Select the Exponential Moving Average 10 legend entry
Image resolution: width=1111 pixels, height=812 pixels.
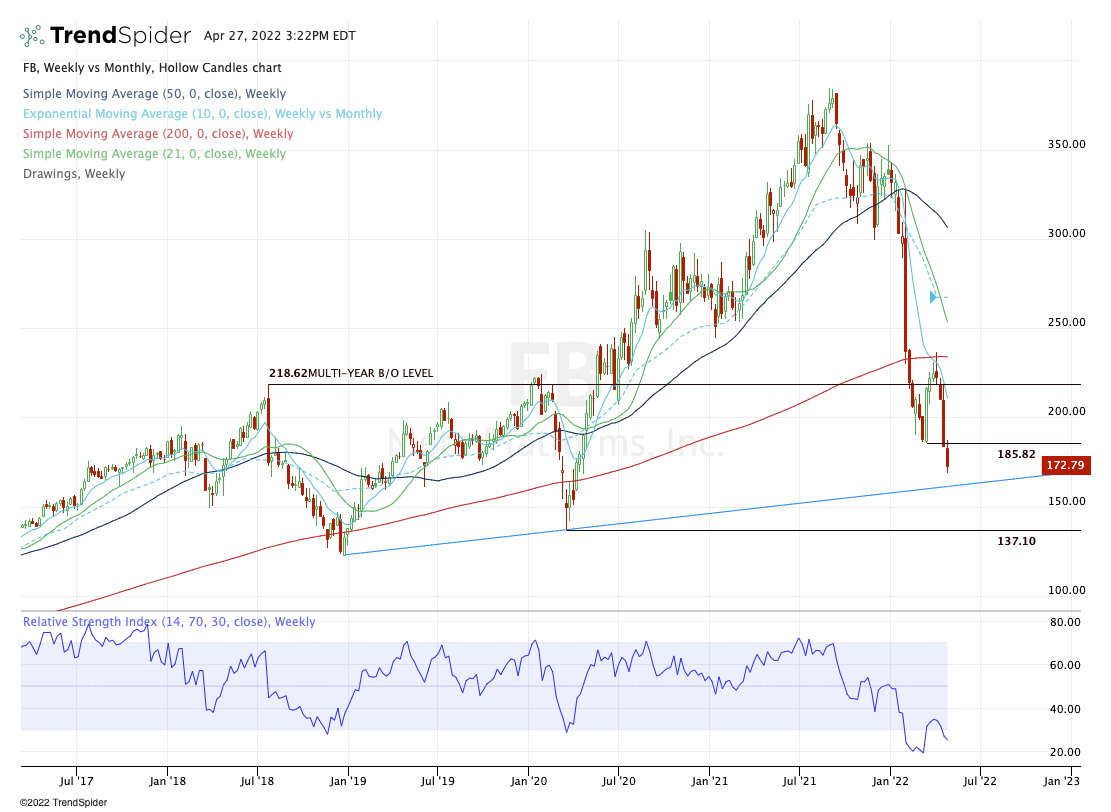point(202,114)
